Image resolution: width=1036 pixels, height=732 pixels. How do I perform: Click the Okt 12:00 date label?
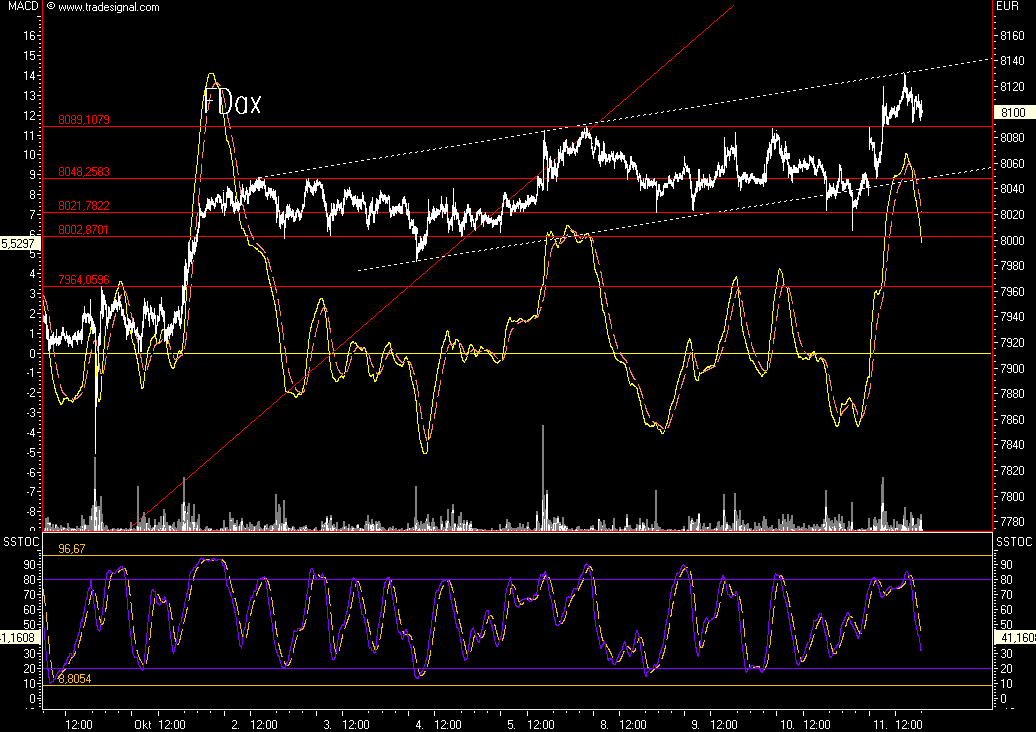(159, 723)
